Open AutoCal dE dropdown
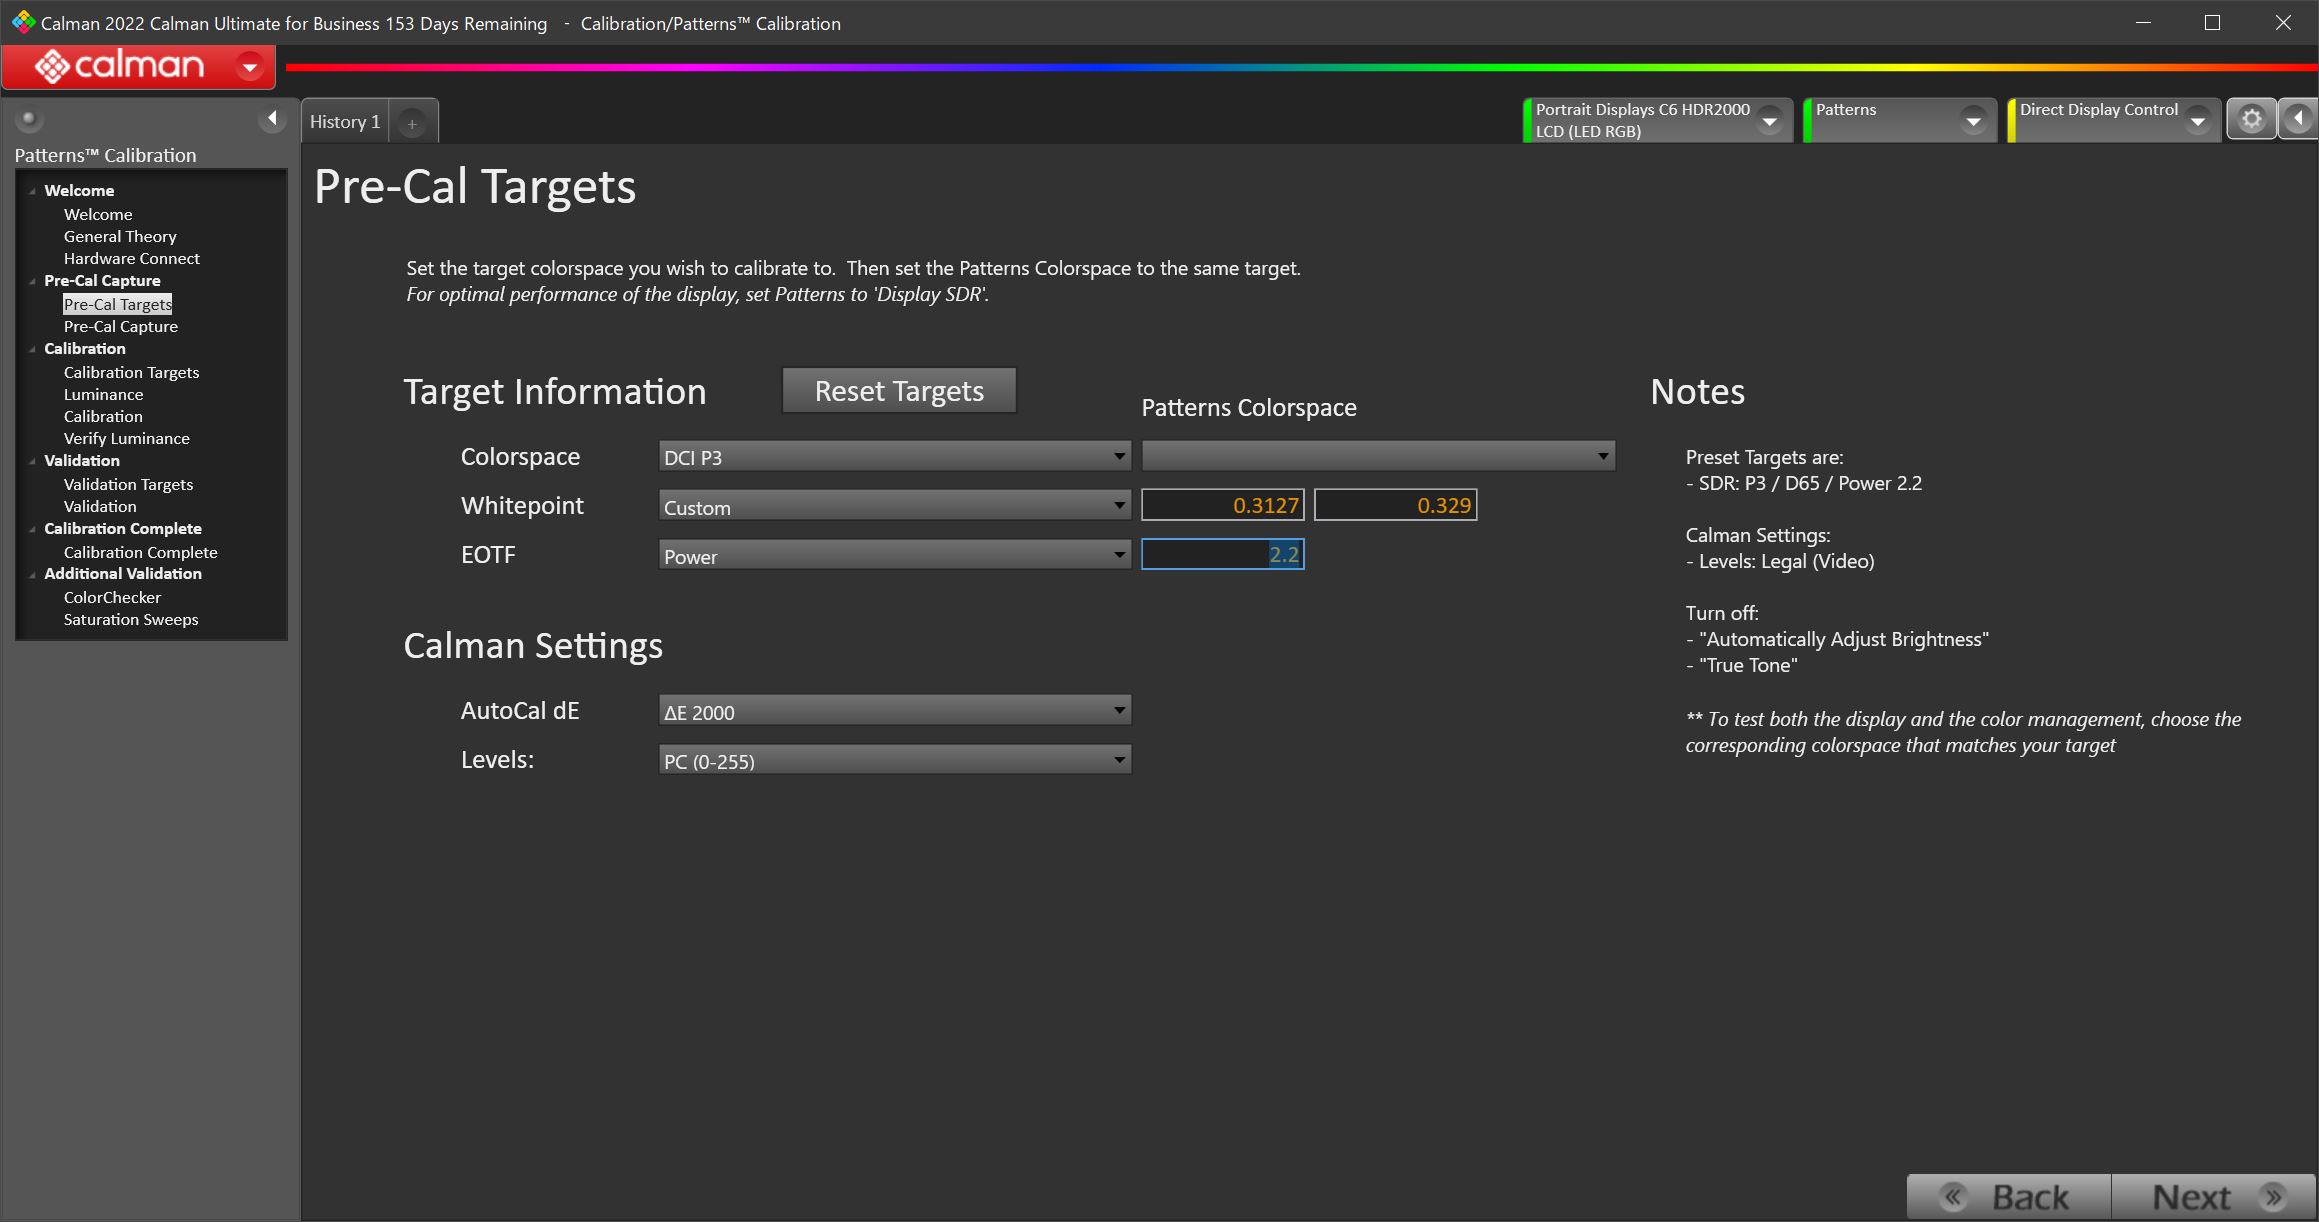Viewport: 2319px width, 1222px height. [895, 711]
